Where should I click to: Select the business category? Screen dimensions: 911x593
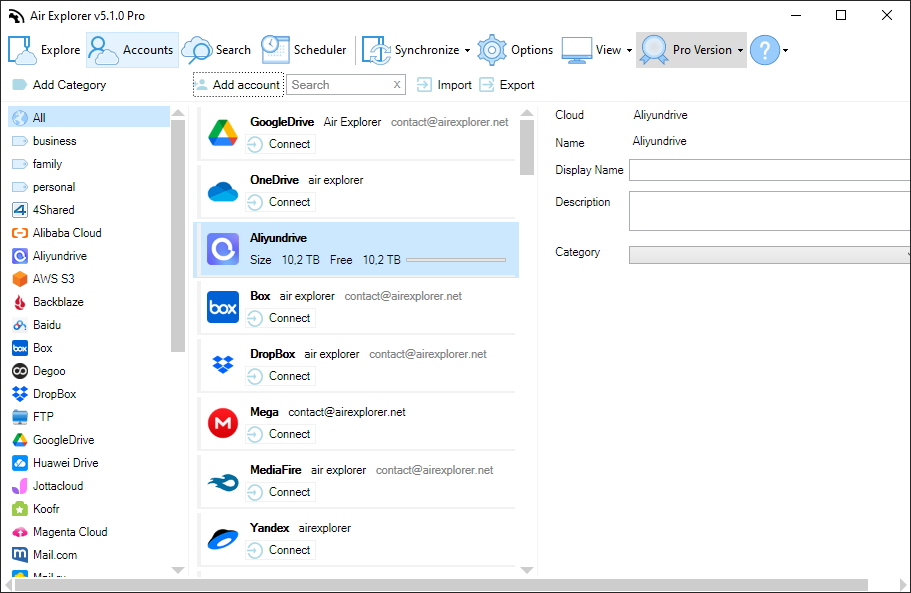click(89, 141)
